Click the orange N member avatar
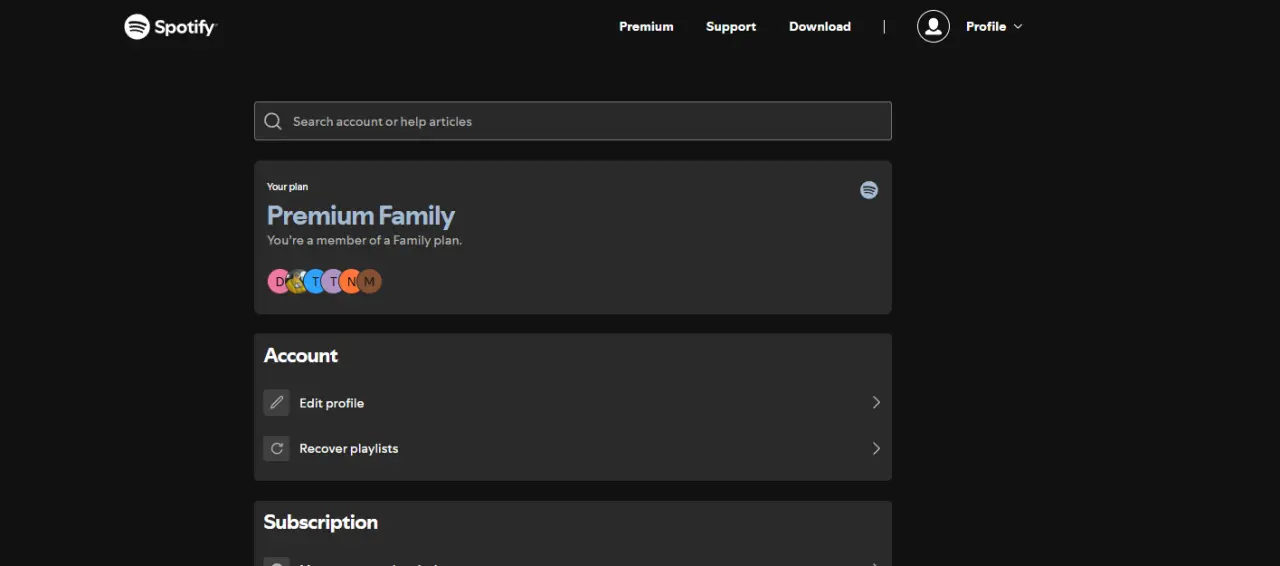 click(x=351, y=282)
